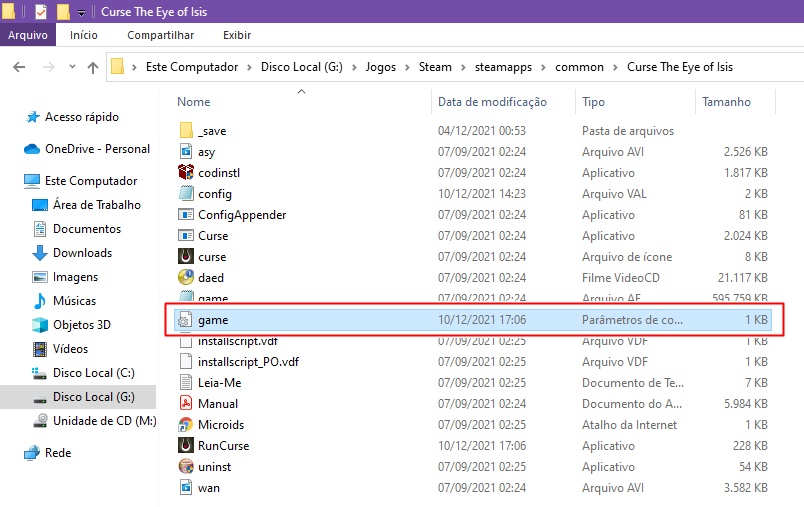The height and width of the screenshot is (507, 804).
Task: Open Objetos 3D in the sidebar
Action: click(82, 325)
